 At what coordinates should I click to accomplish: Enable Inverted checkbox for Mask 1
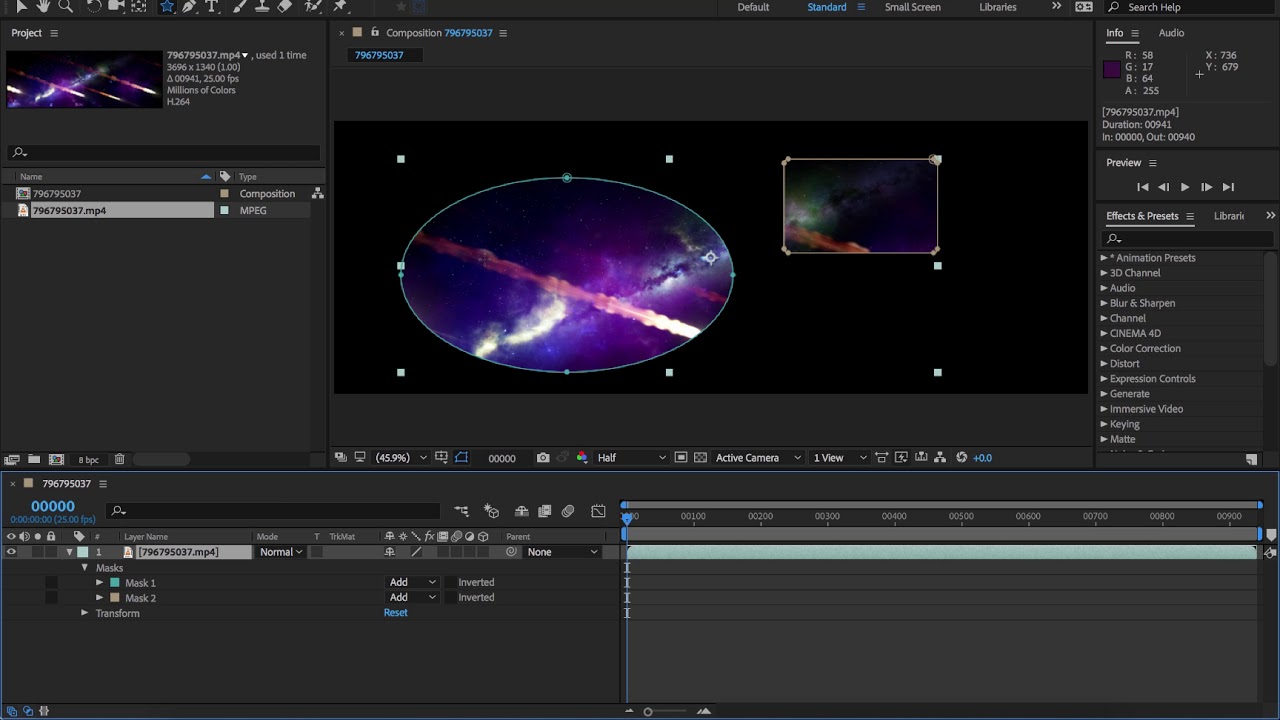(x=450, y=582)
